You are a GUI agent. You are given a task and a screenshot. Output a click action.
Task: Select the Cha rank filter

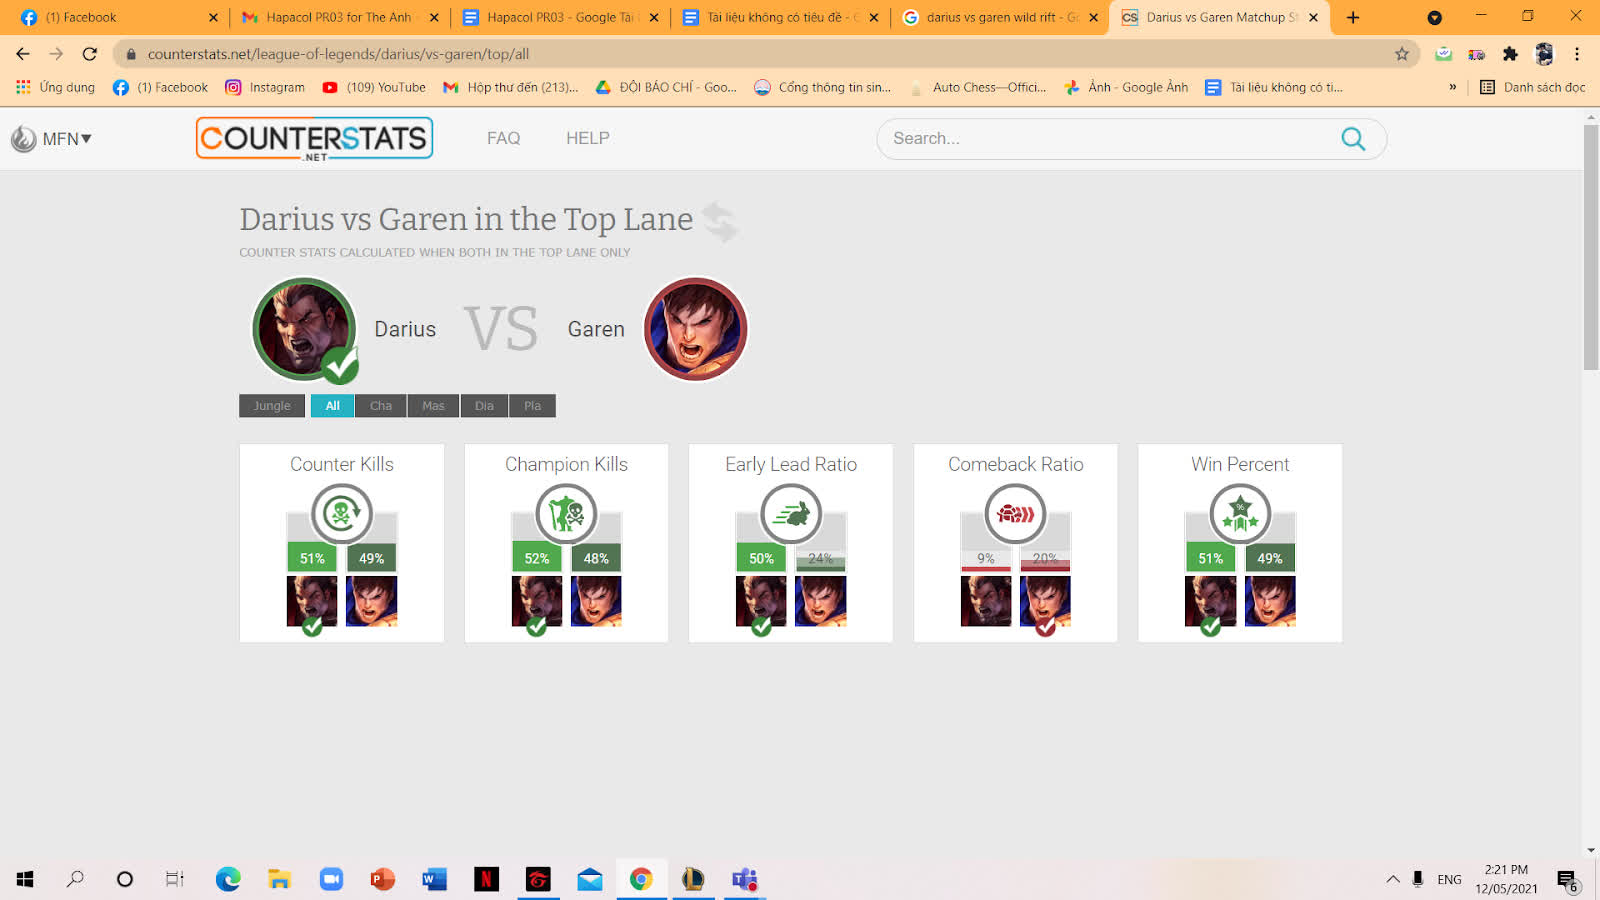(381, 406)
